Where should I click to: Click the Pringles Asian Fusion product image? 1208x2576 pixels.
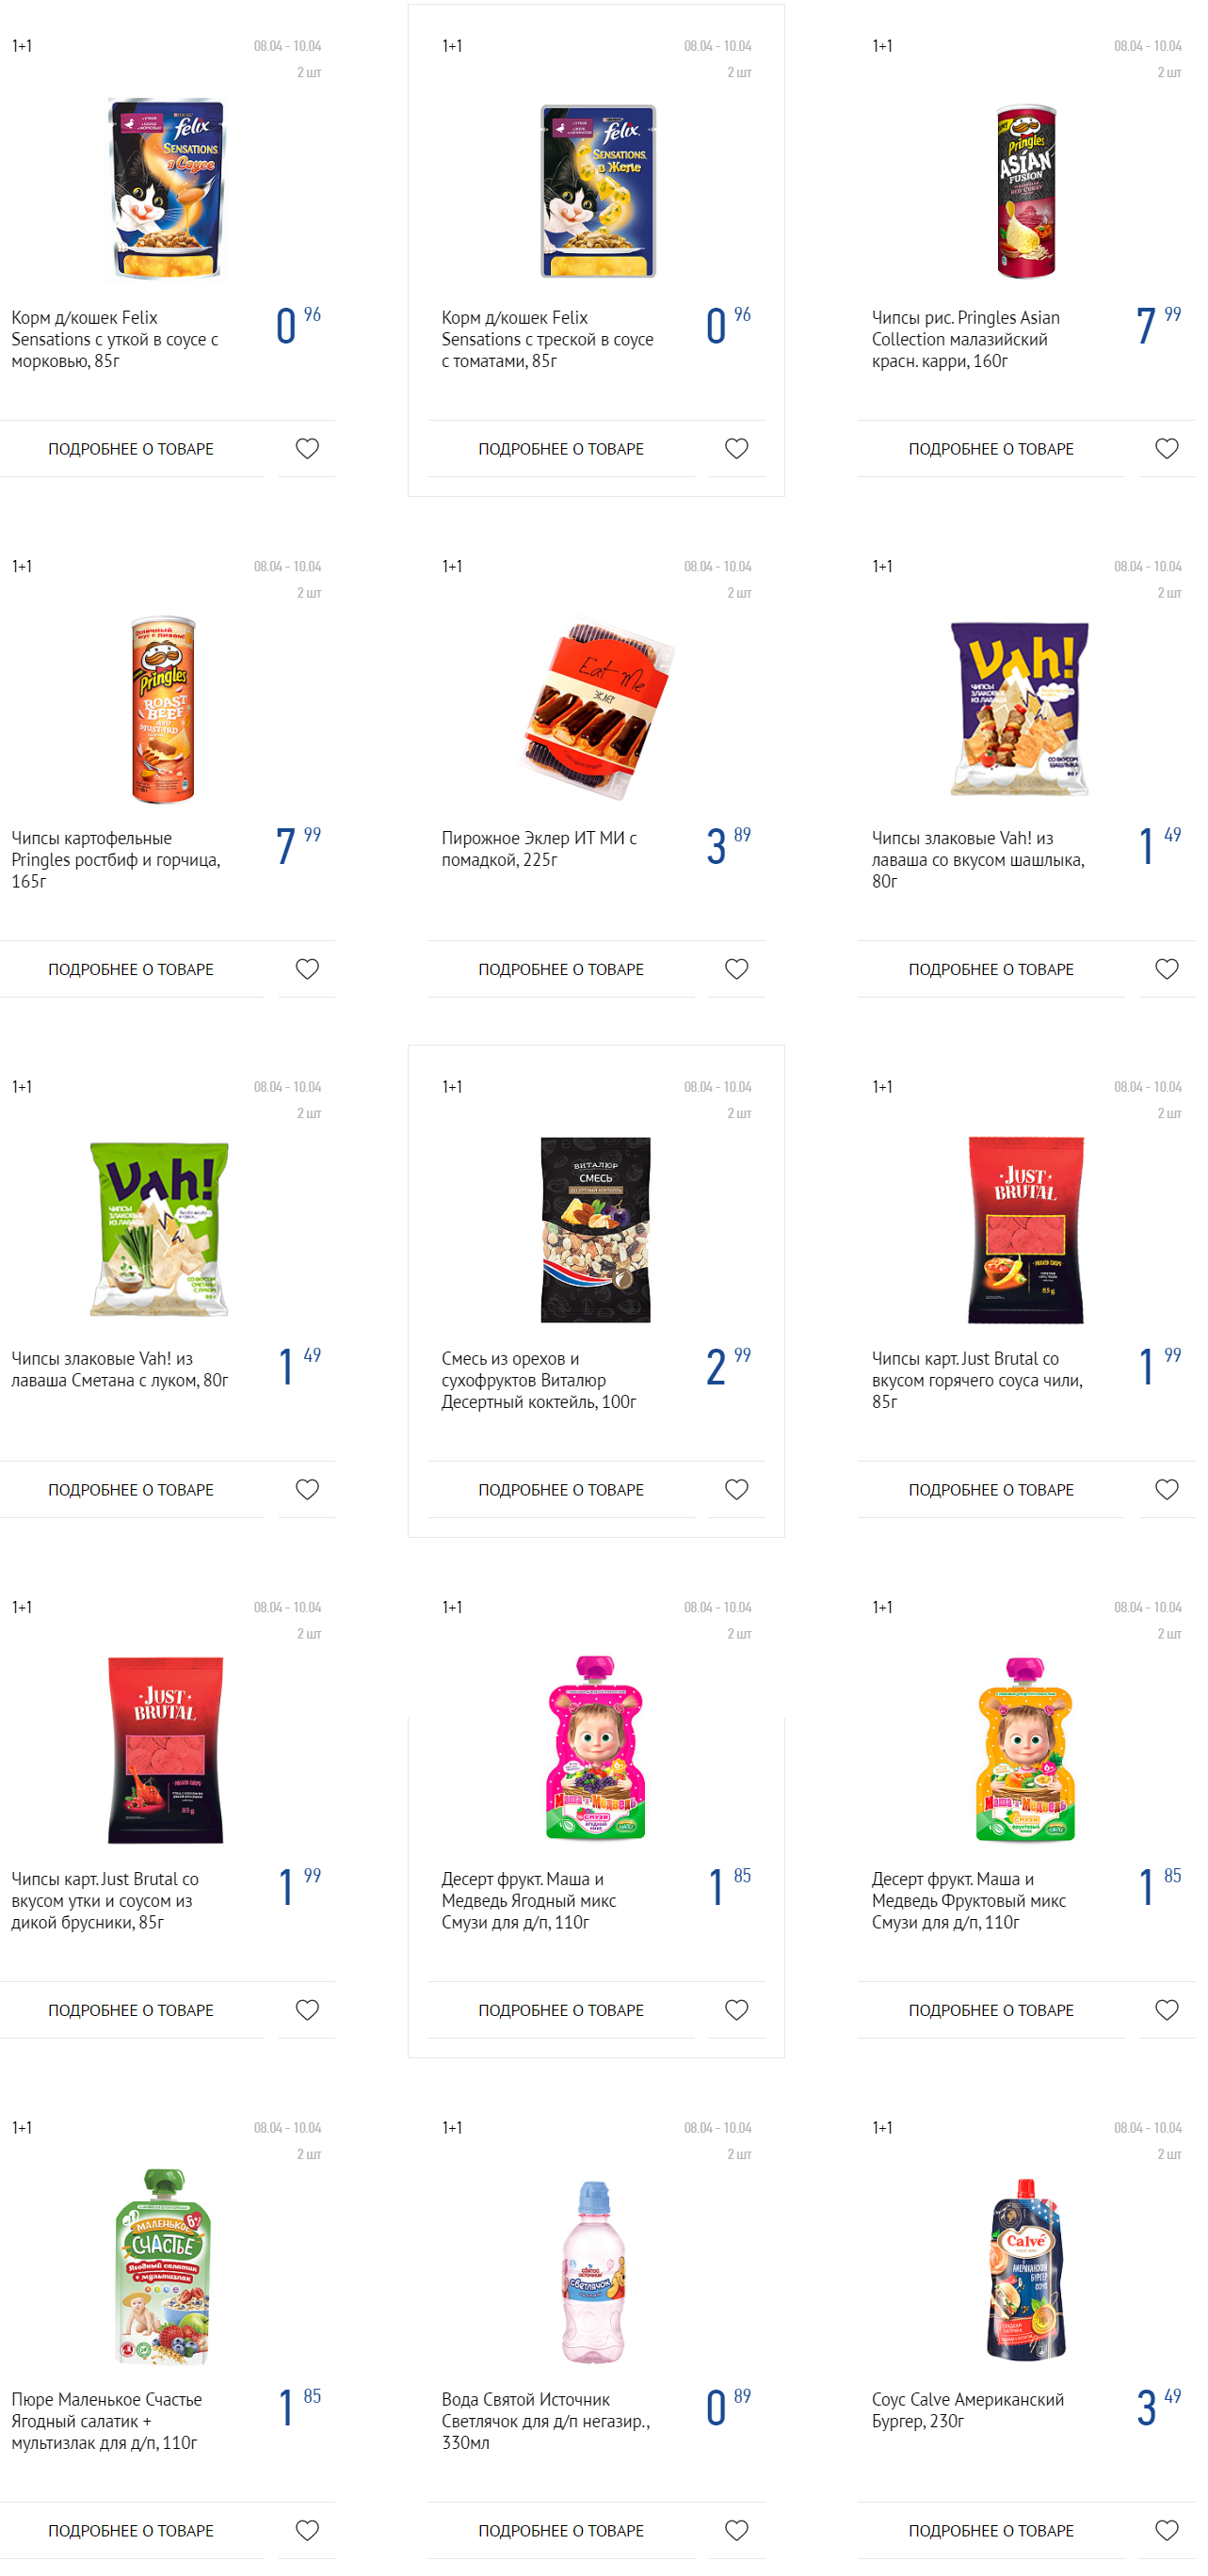tap(1026, 190)
